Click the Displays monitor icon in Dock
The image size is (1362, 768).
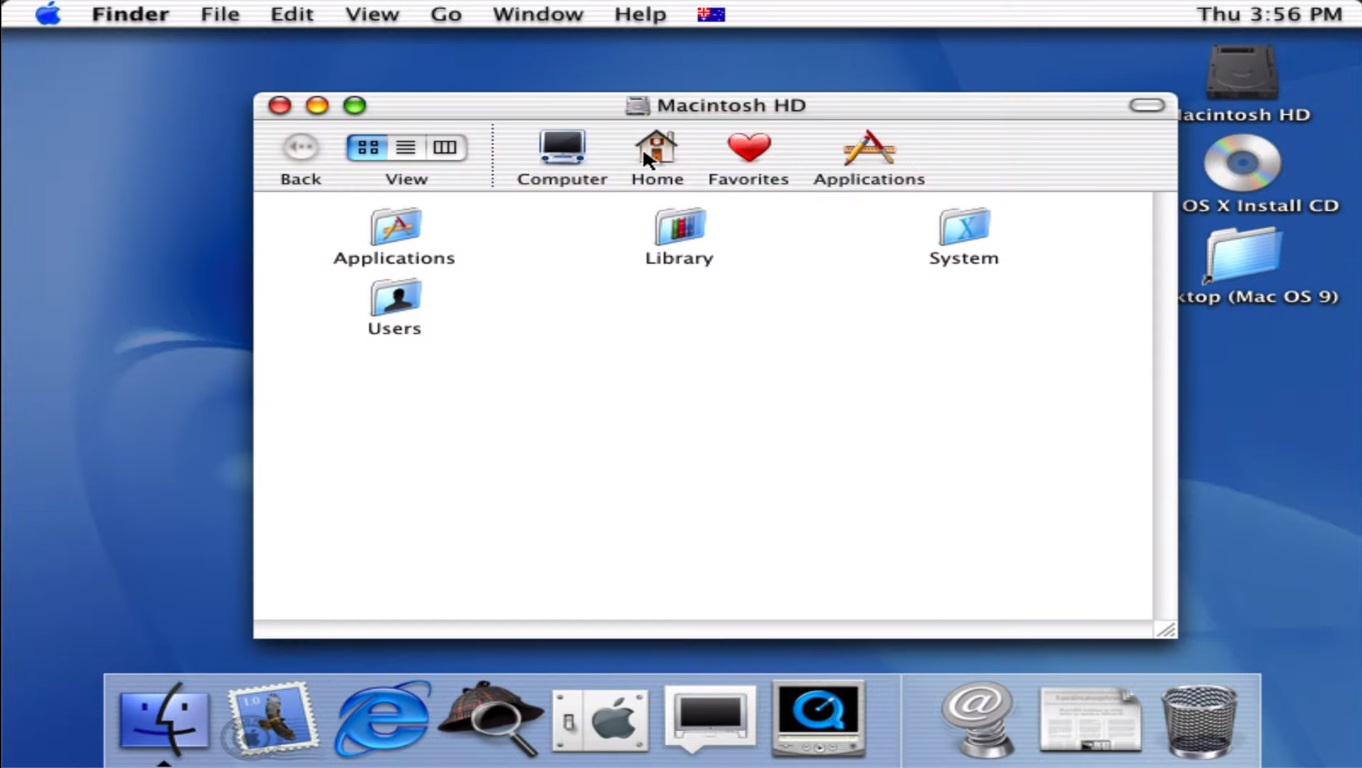(710, 718)
